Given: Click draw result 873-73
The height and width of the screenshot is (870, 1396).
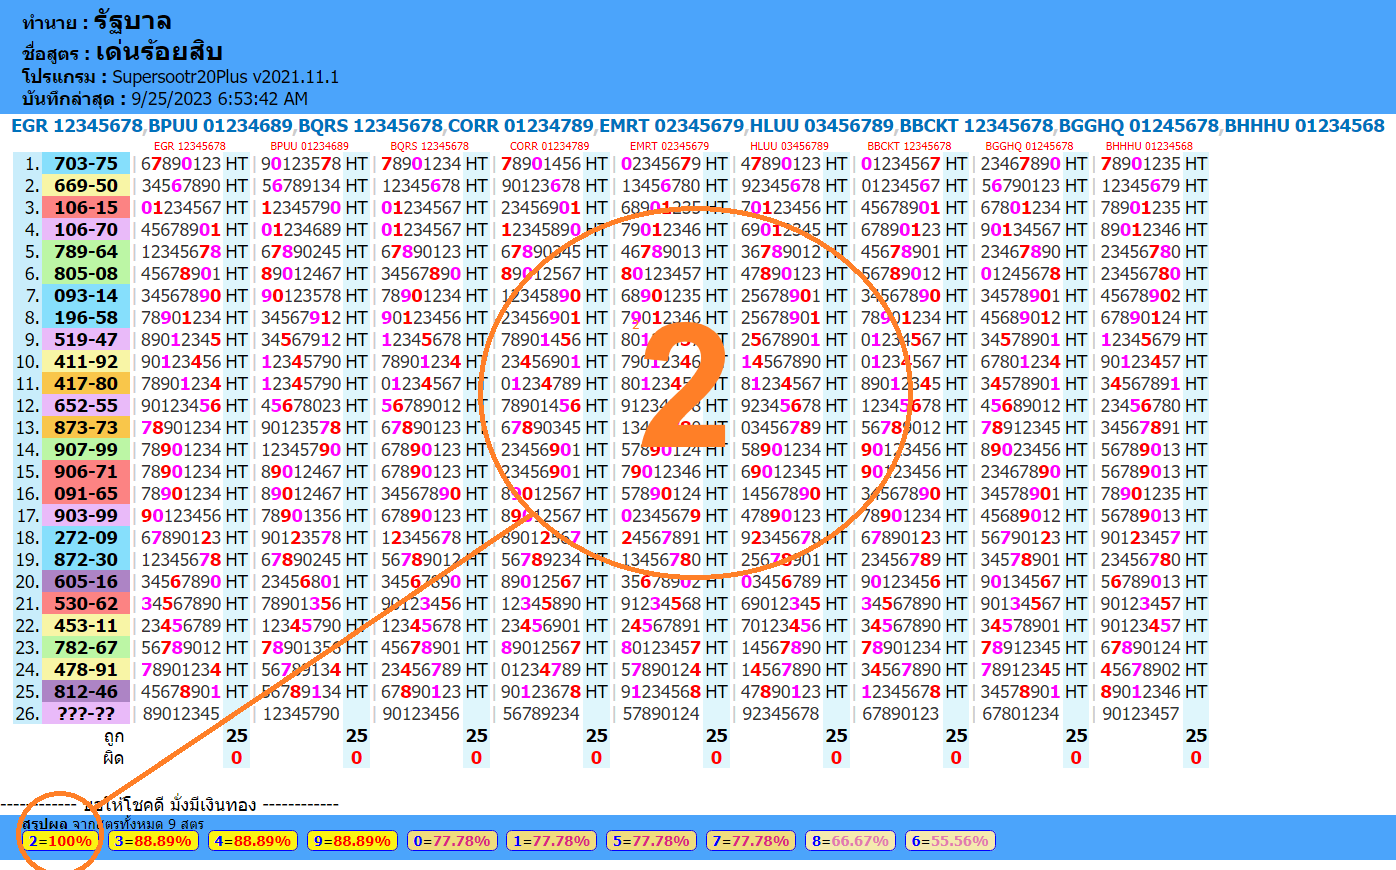Looking at the screenshot, I should 86,428.
